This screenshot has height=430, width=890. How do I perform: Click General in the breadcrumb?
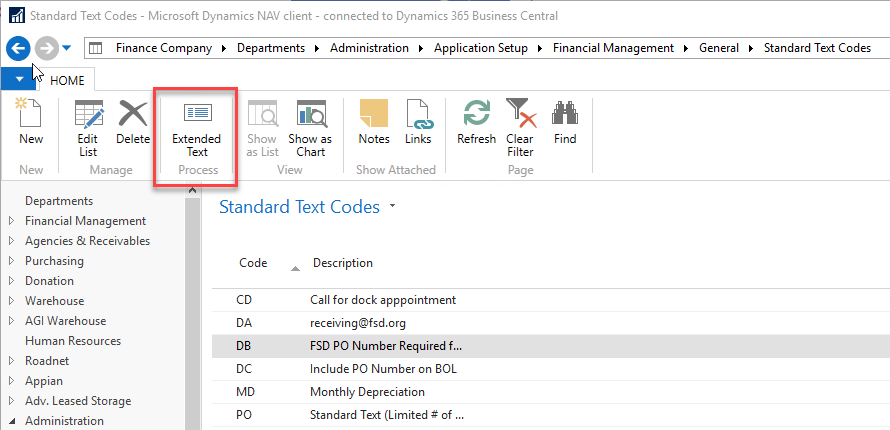coord(719,48)
